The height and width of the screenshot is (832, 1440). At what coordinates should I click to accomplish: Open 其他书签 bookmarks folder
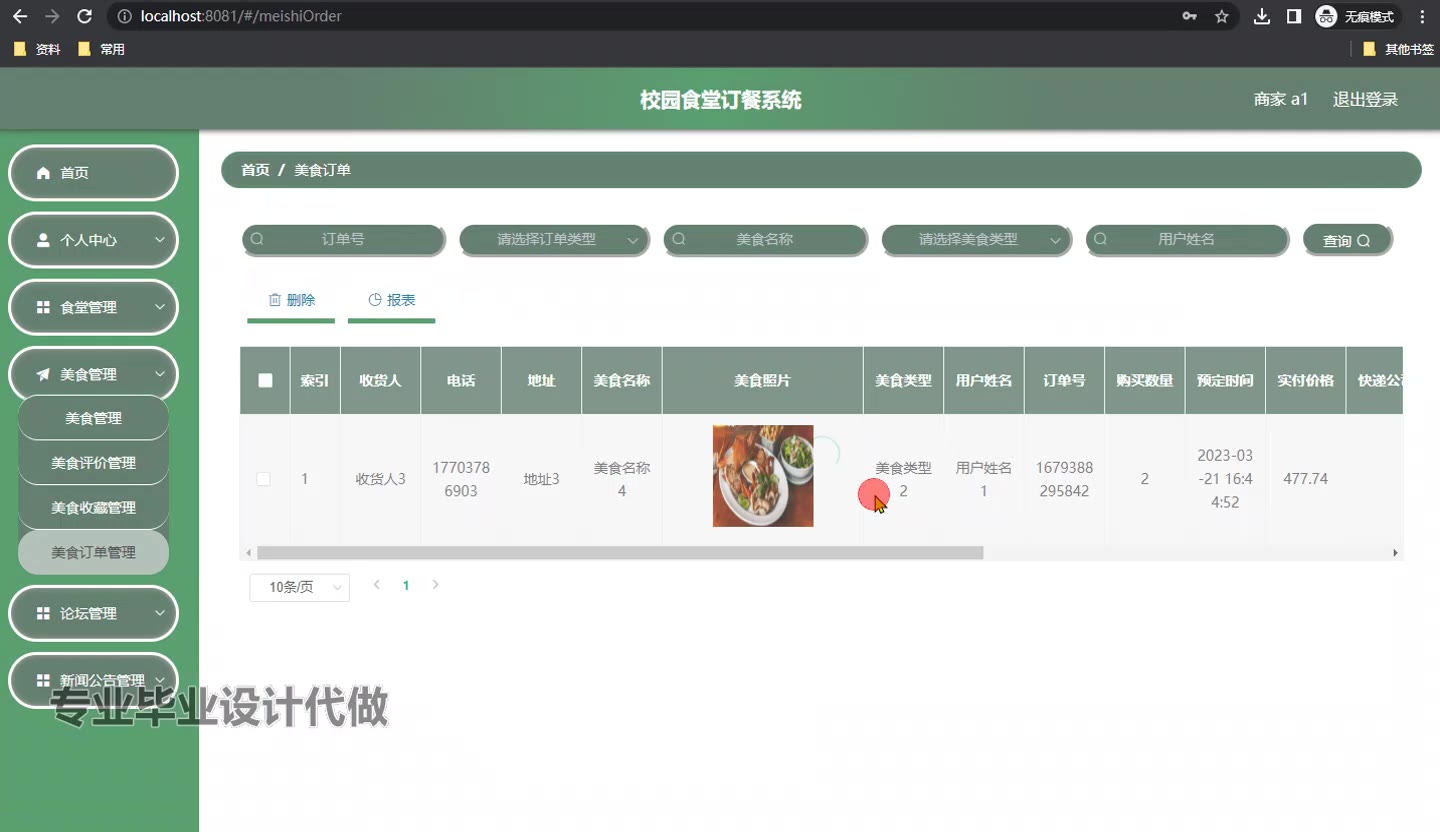pyautogui.click(x=1398, y=49)
